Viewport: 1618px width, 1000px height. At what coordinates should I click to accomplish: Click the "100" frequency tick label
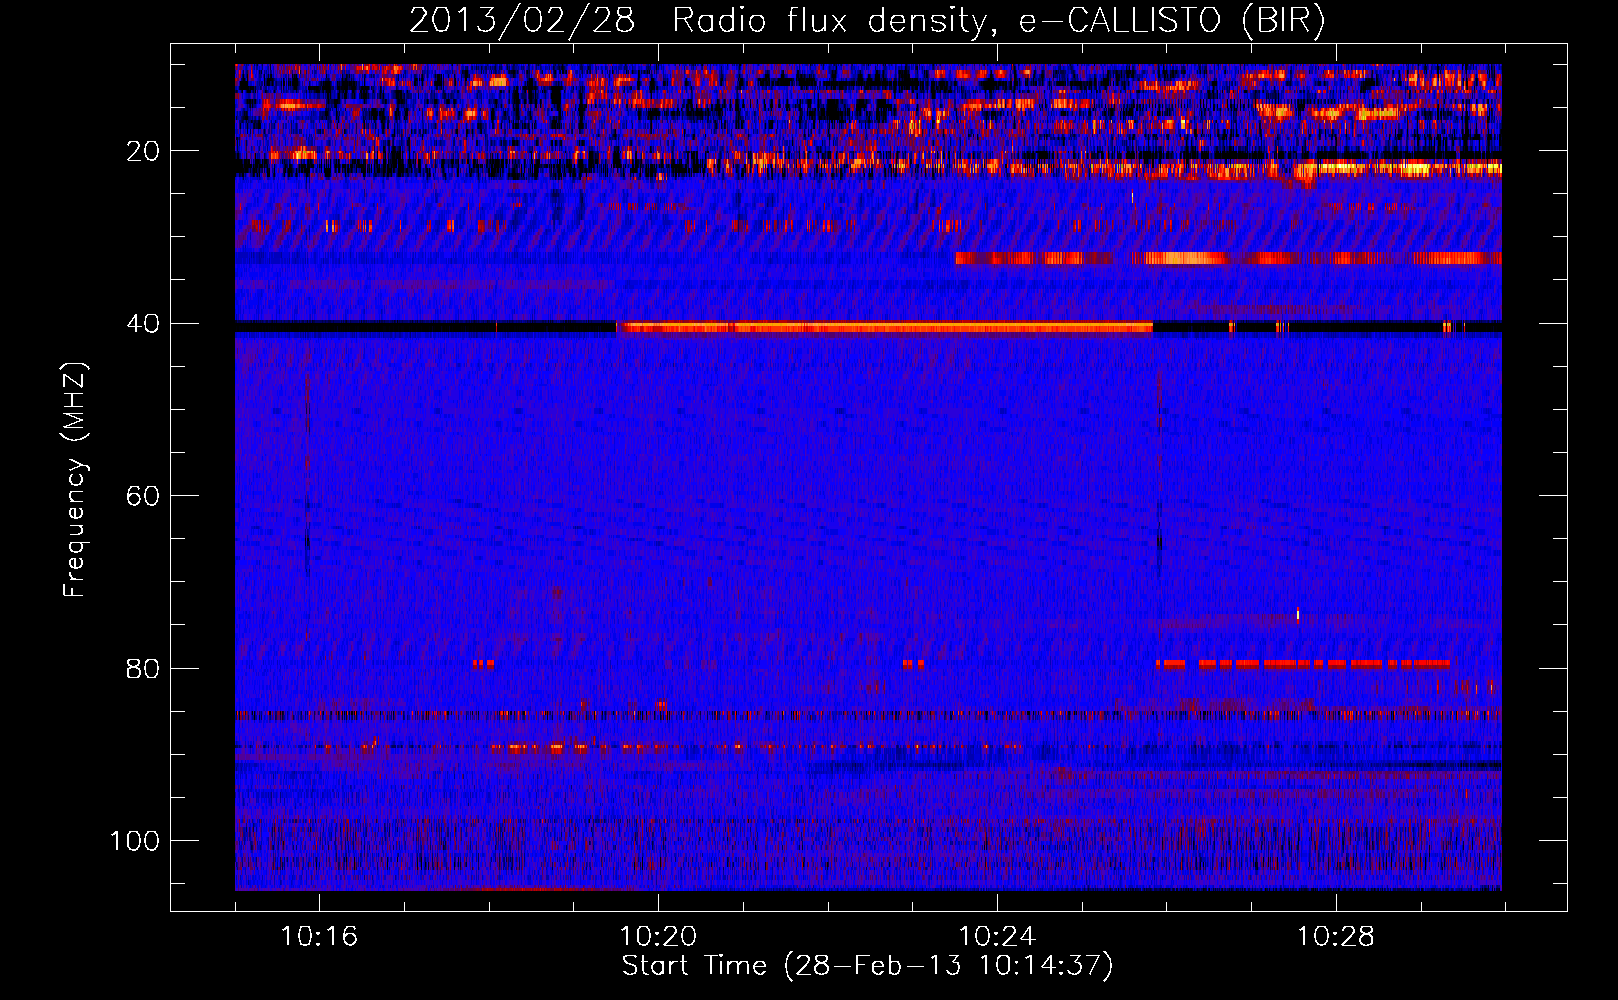[135, 841]
